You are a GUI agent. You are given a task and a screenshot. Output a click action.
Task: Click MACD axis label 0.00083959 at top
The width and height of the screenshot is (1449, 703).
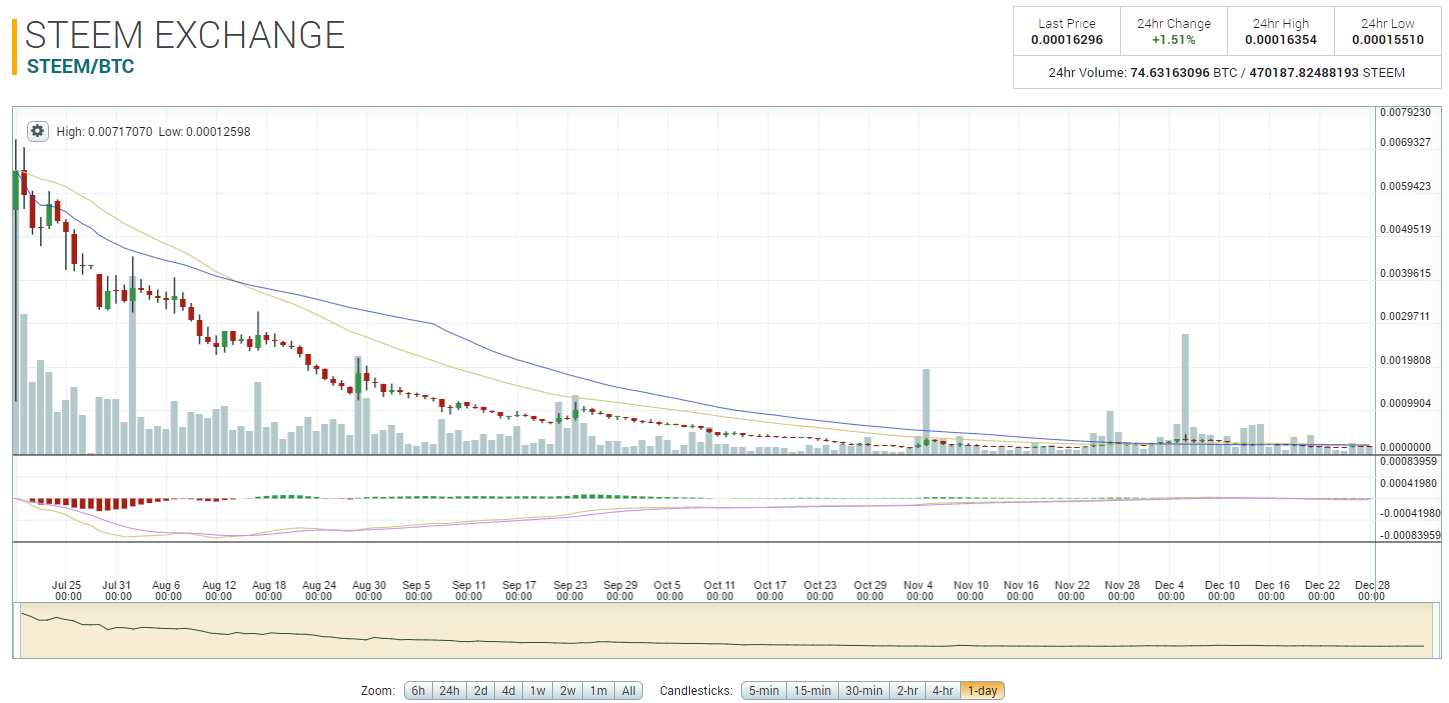point(1409,461)
